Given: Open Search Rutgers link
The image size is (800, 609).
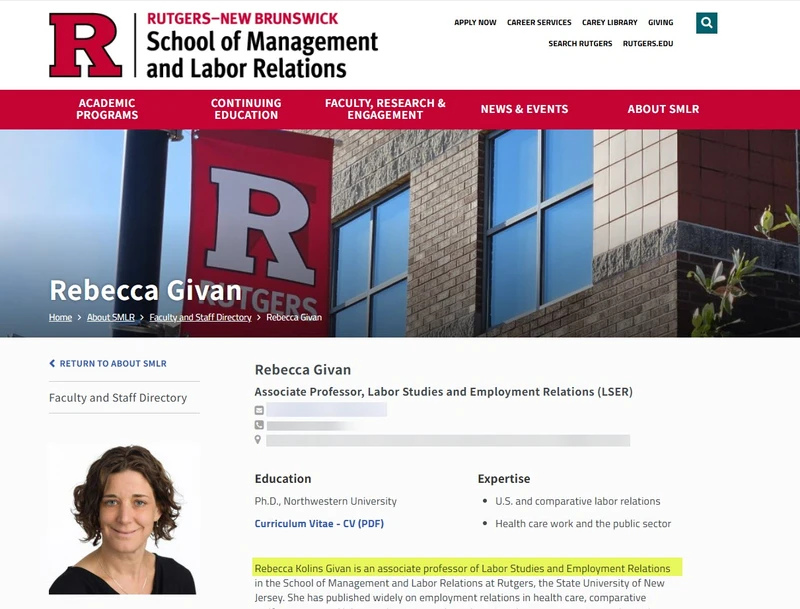Looking at the screenshot, I should pos(580,43).
